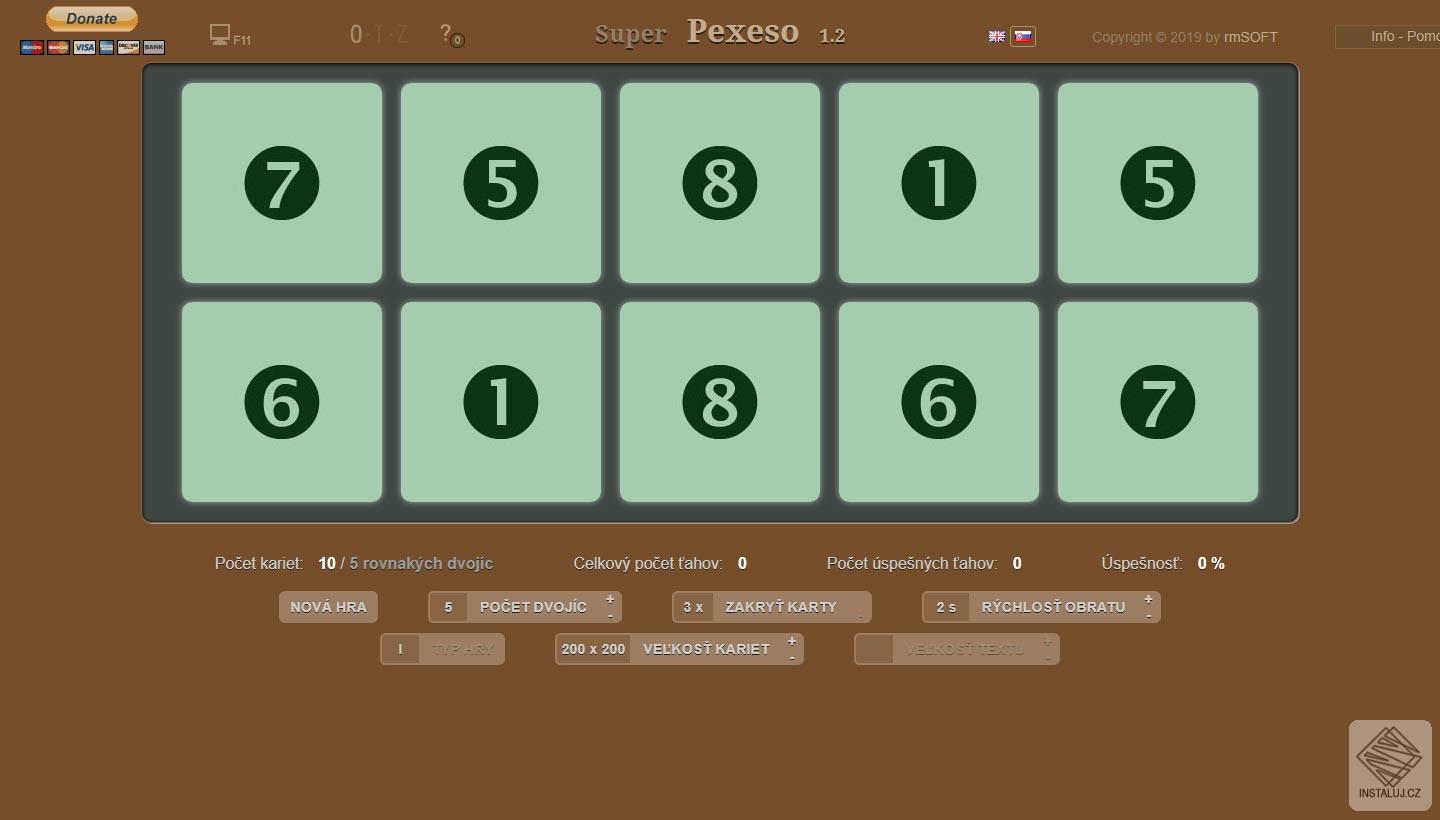
Task: Decrease Veľkosť kariet with the minus
Action: click(792, 657)
